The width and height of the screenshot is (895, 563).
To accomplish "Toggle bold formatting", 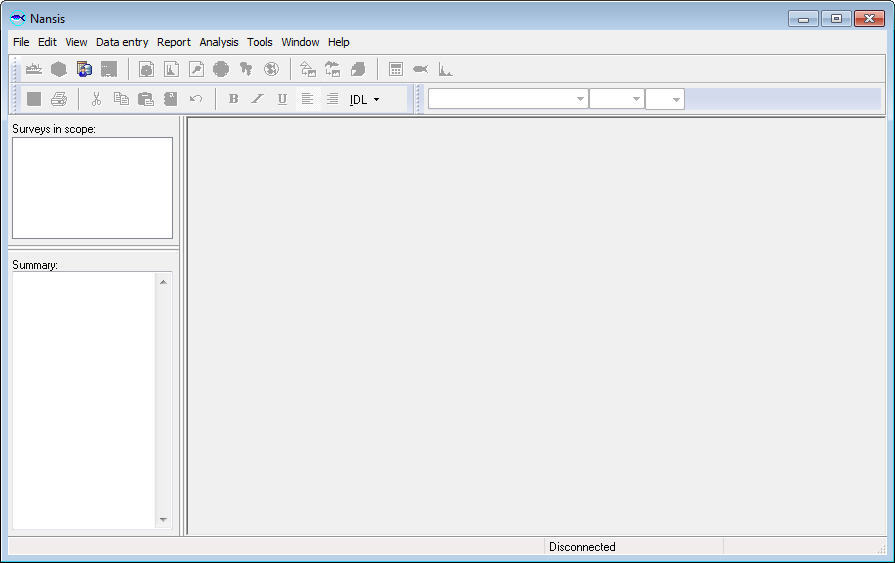I will click(x=233, y=99).
